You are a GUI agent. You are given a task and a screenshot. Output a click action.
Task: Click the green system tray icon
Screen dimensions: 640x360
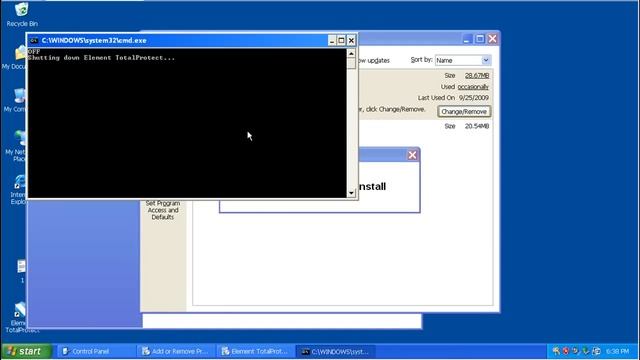[586, 351]
